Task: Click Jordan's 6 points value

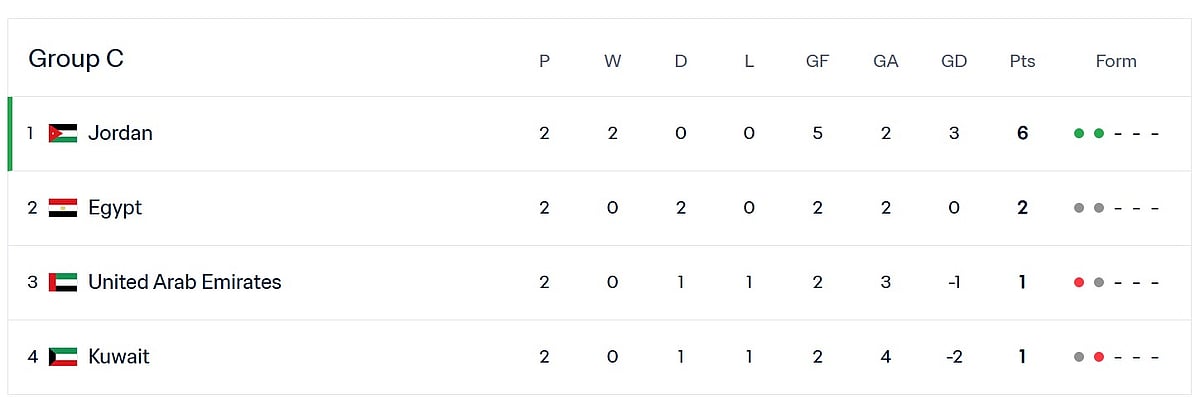Action: [x=1022, y=133]
